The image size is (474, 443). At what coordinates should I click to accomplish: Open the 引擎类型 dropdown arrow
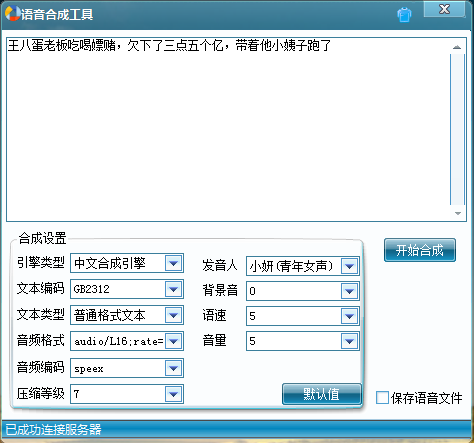tap(173, 263)
